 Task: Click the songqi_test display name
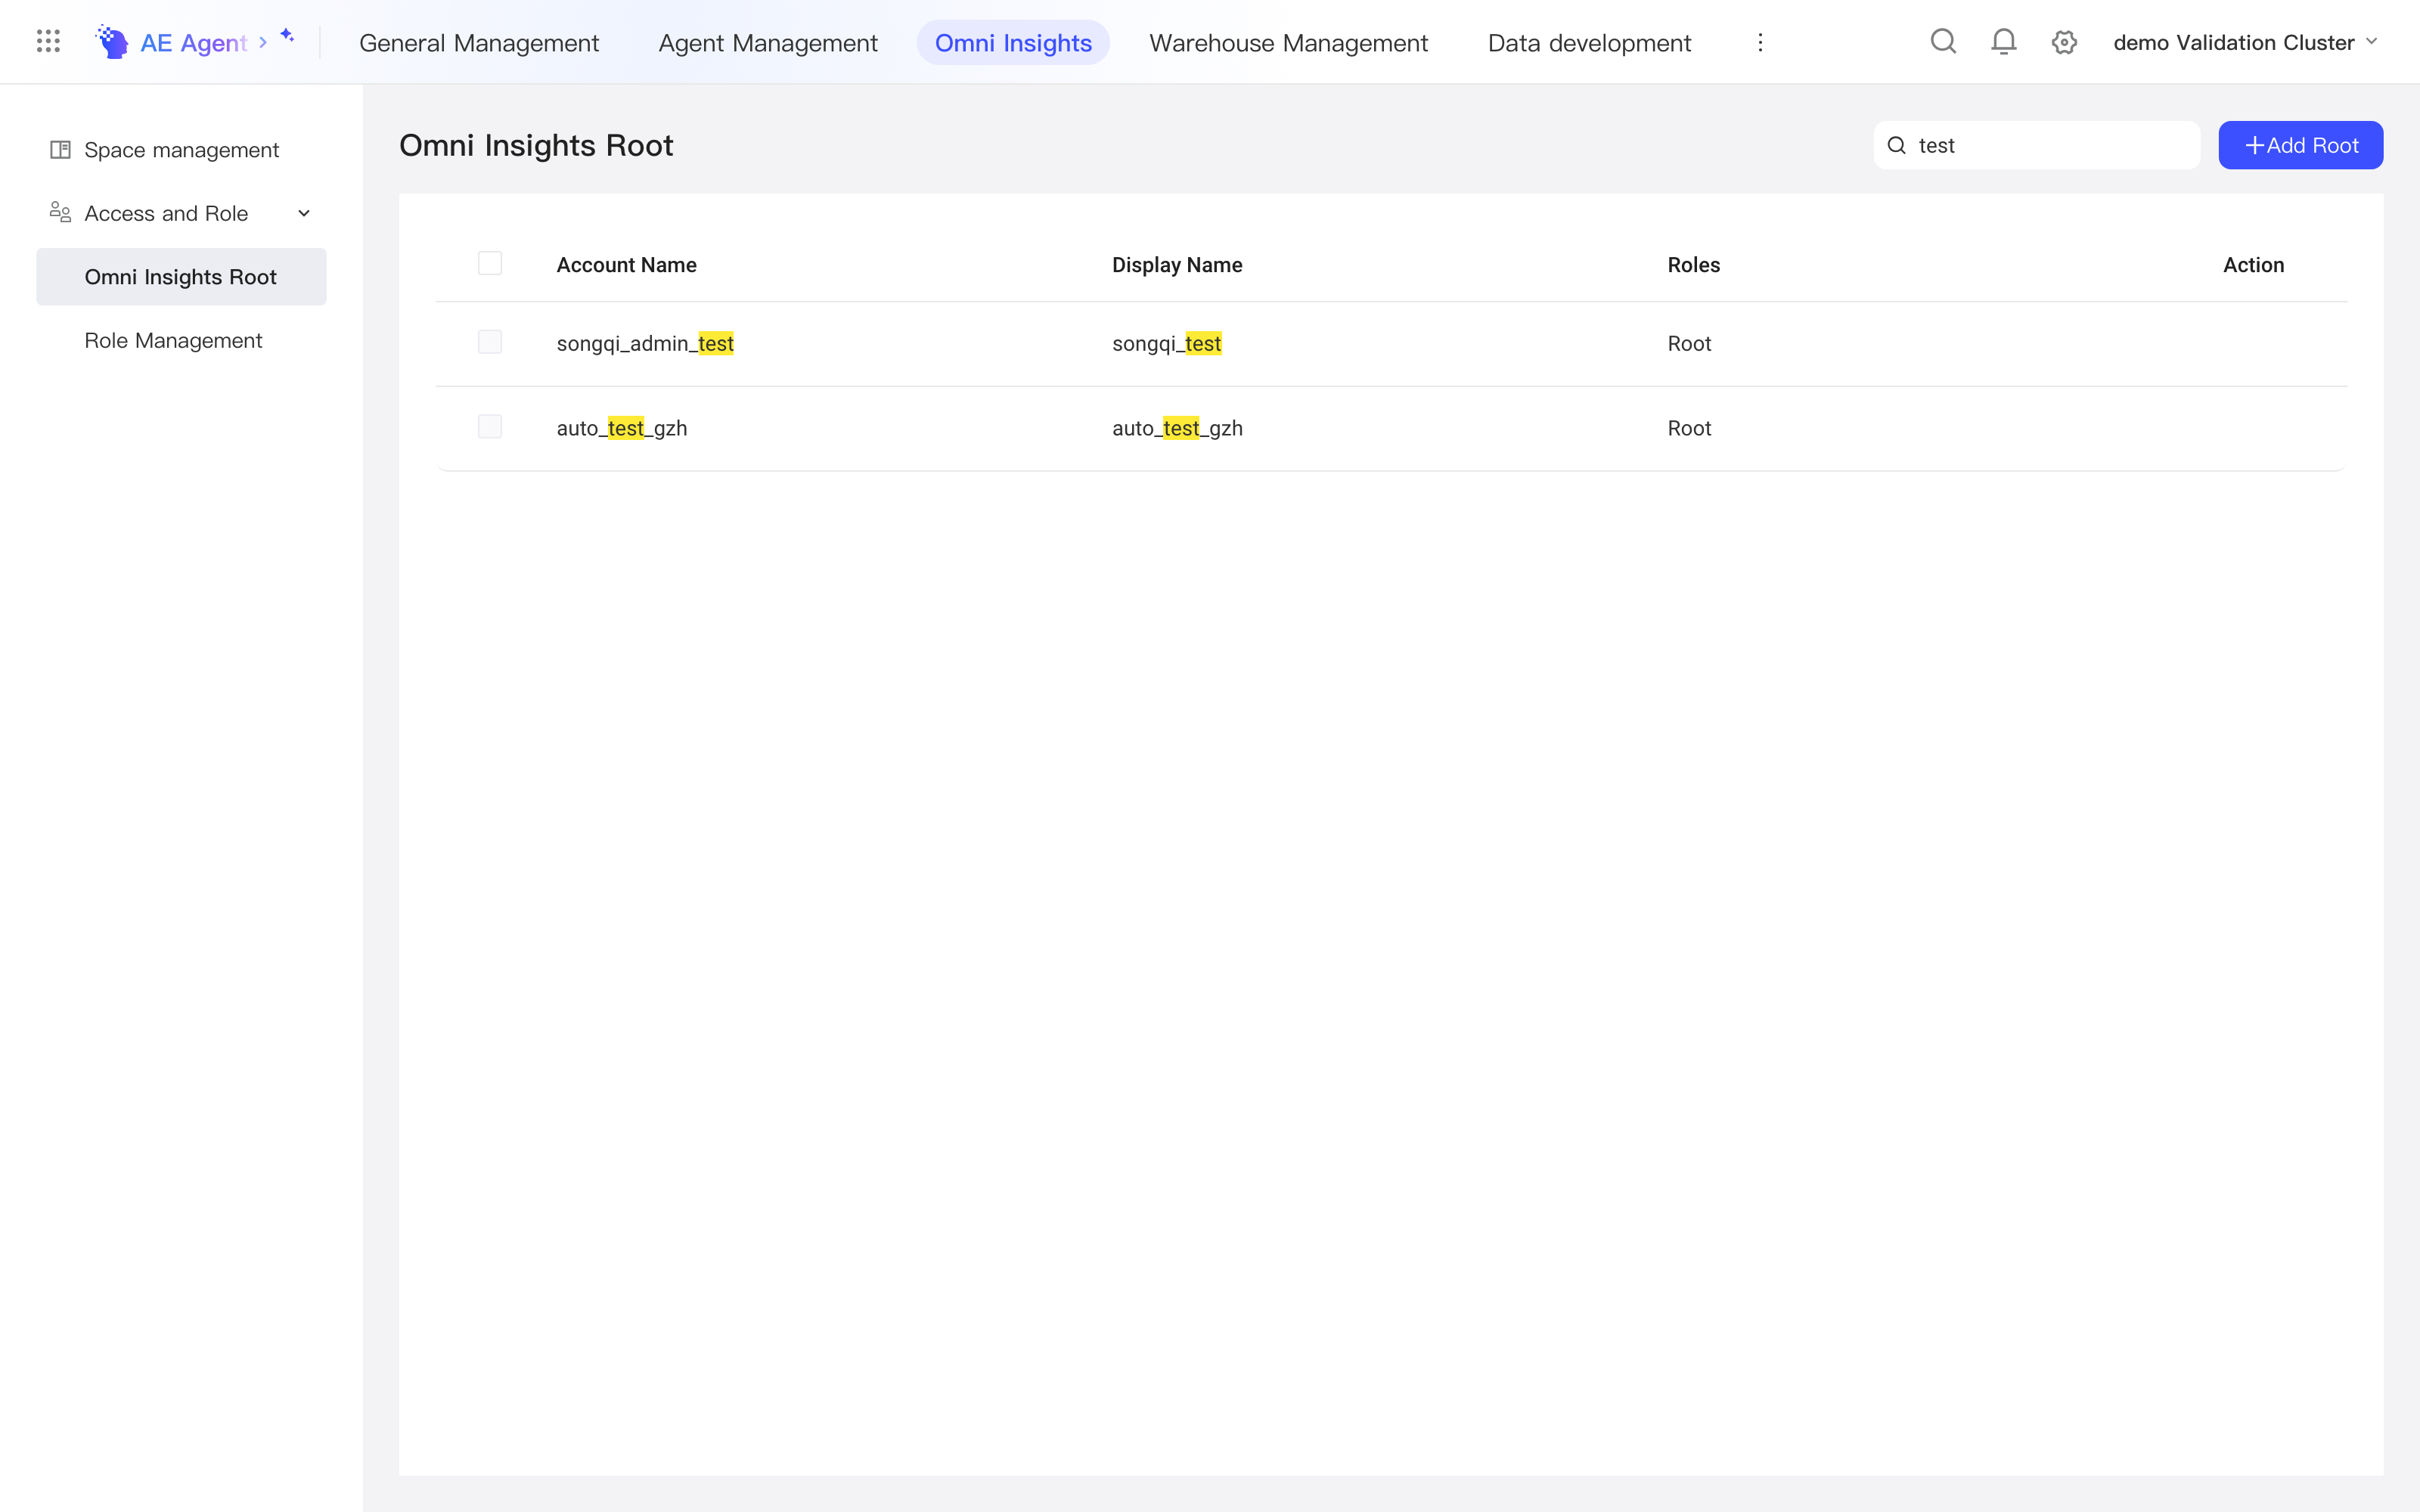tap(1166, 343)
